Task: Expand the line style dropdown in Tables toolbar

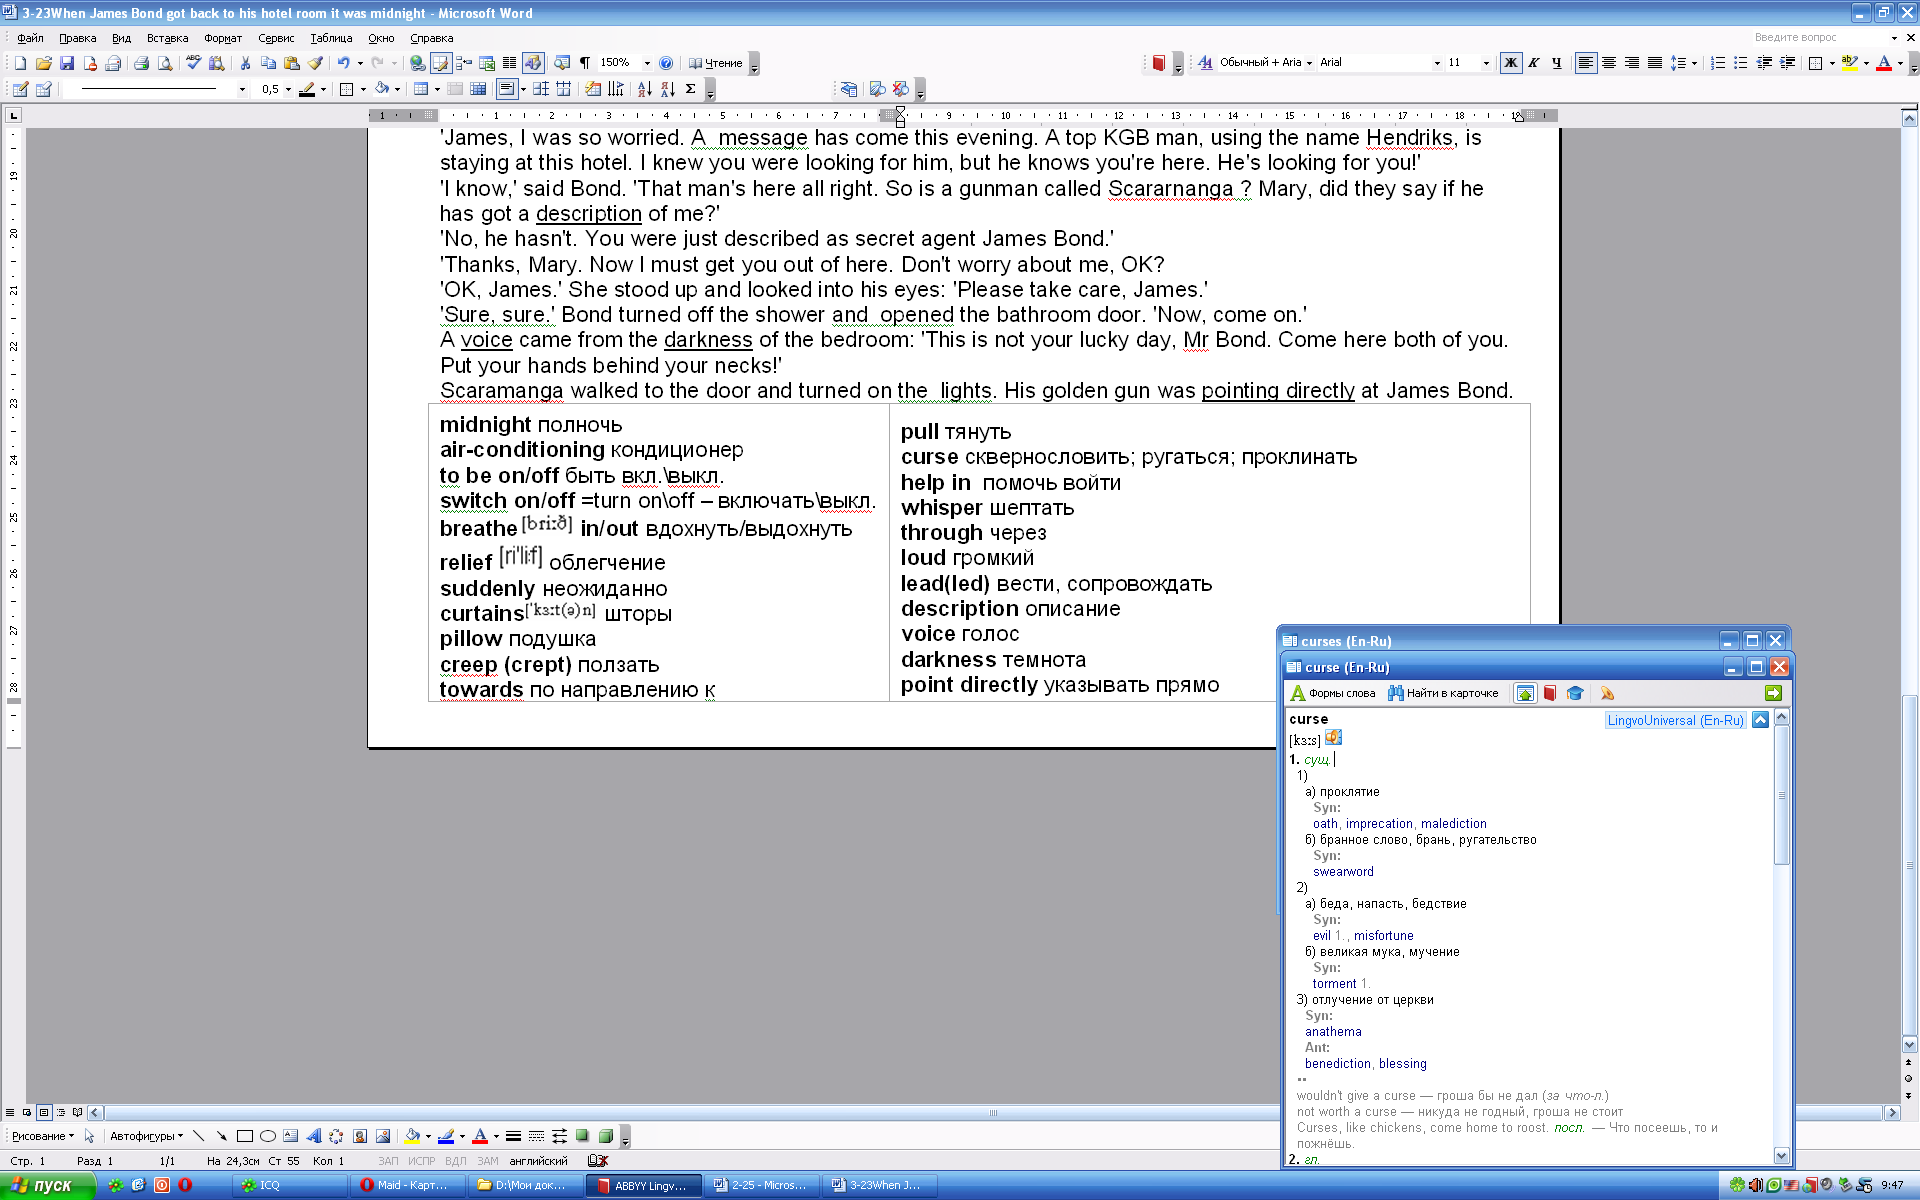Action: coord(242,89)
